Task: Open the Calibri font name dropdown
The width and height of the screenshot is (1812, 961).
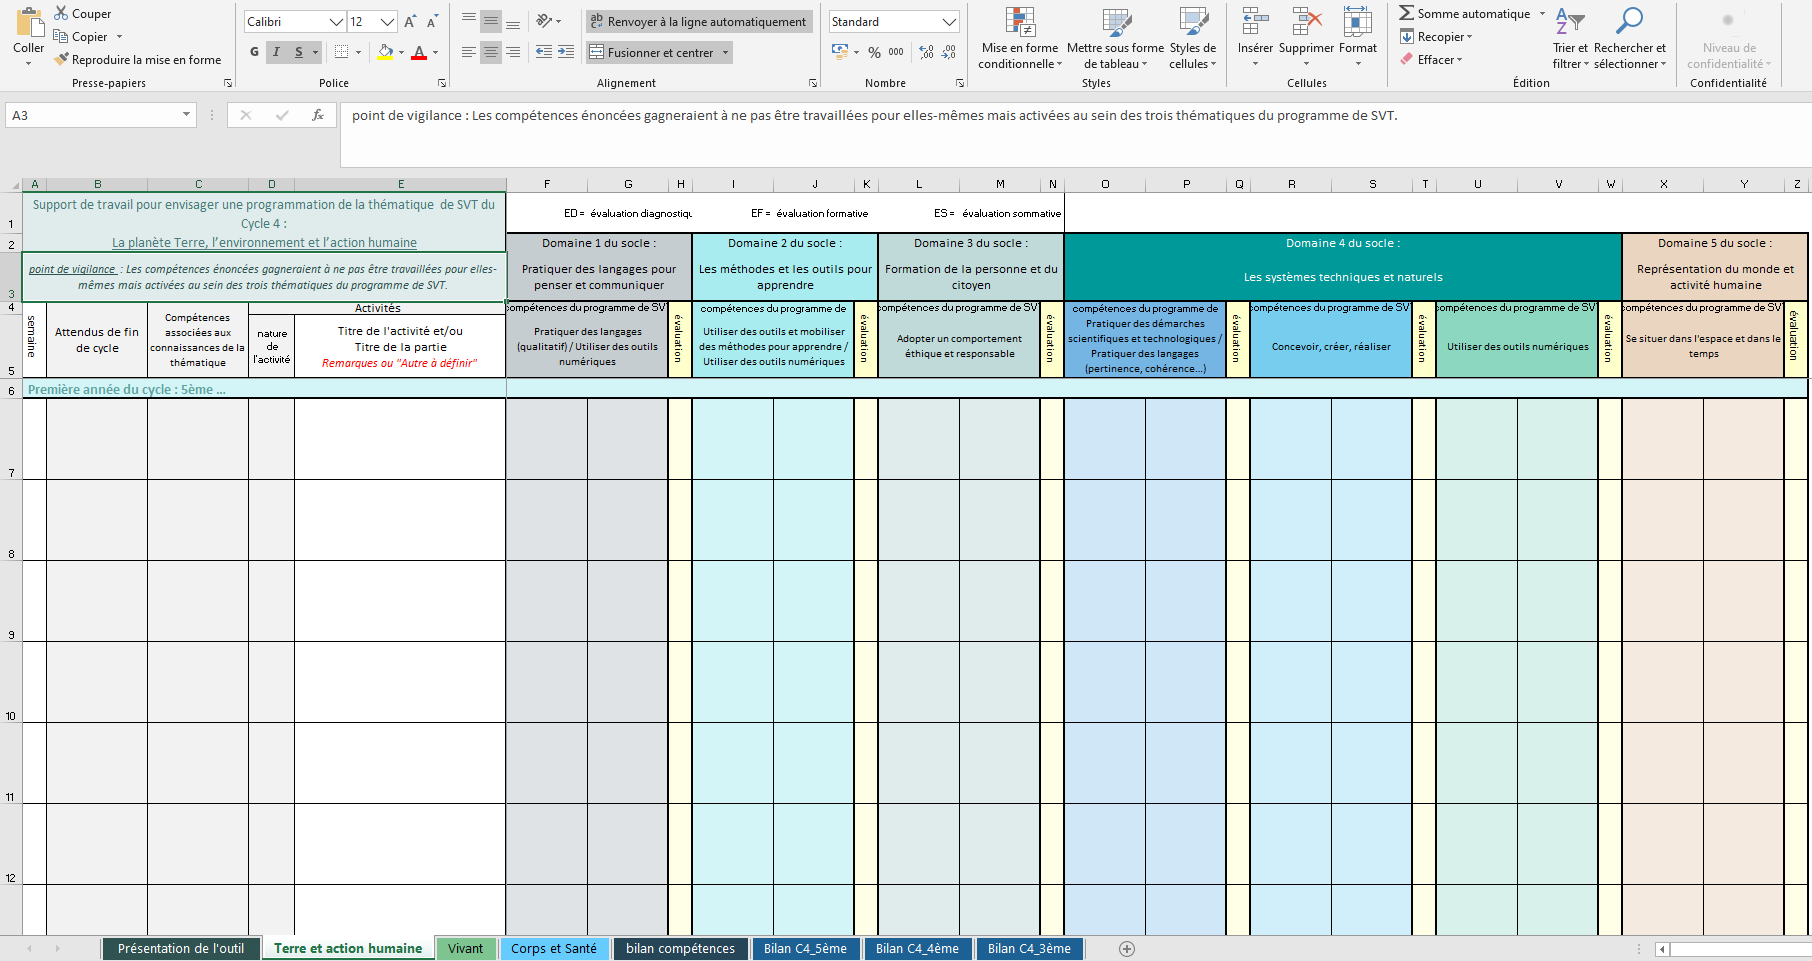Action: point(336,22)
